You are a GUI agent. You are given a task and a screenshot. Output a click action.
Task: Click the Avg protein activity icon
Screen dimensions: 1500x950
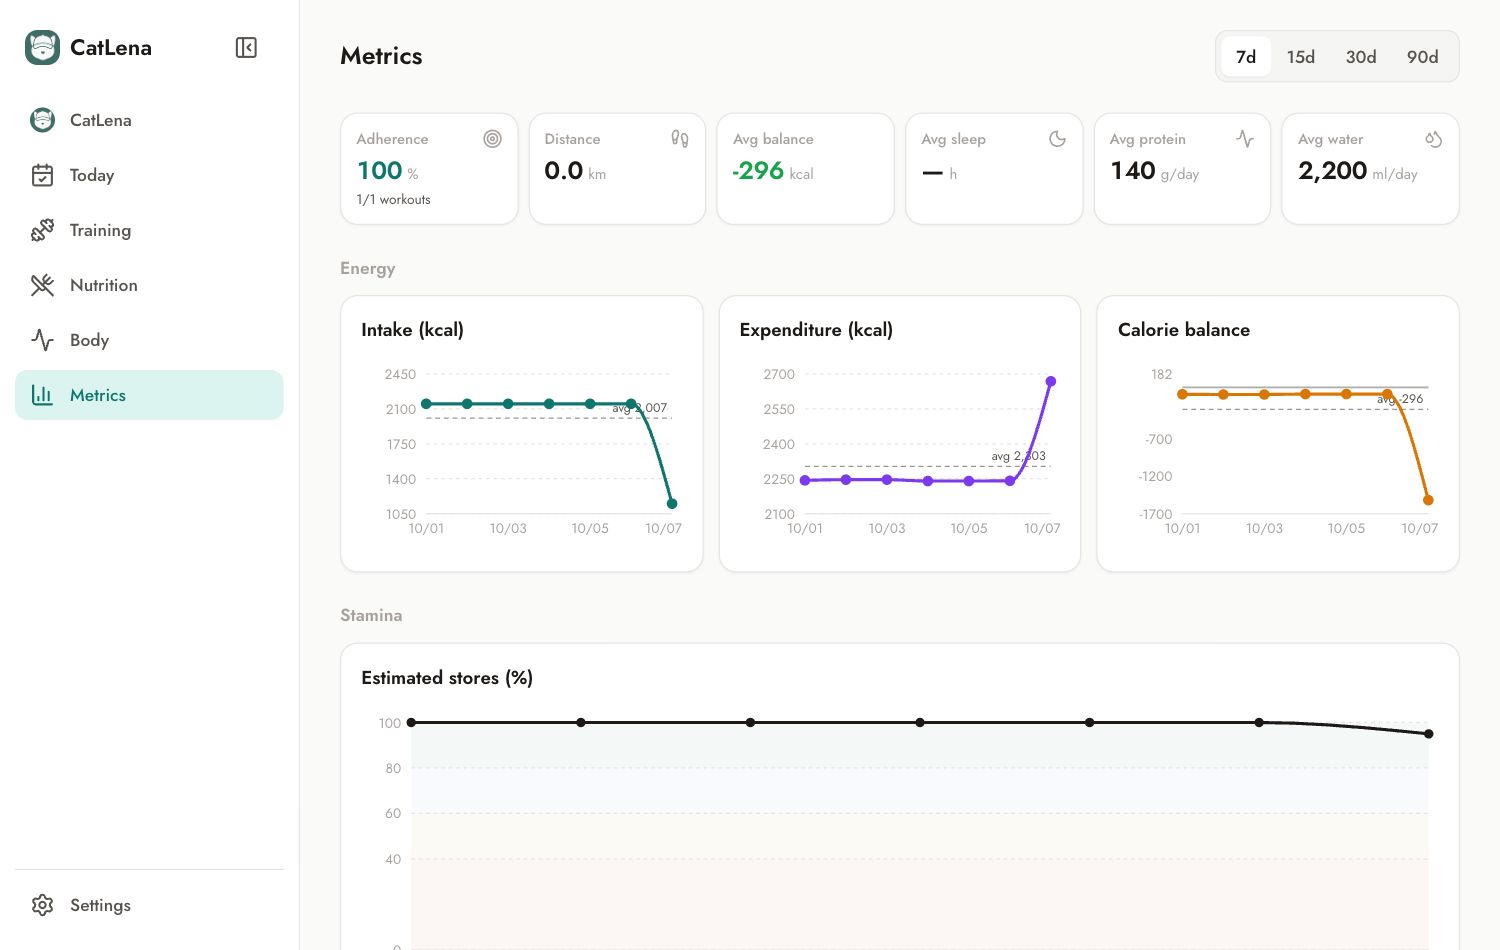pyautogui.click(x=1245, y=139)
